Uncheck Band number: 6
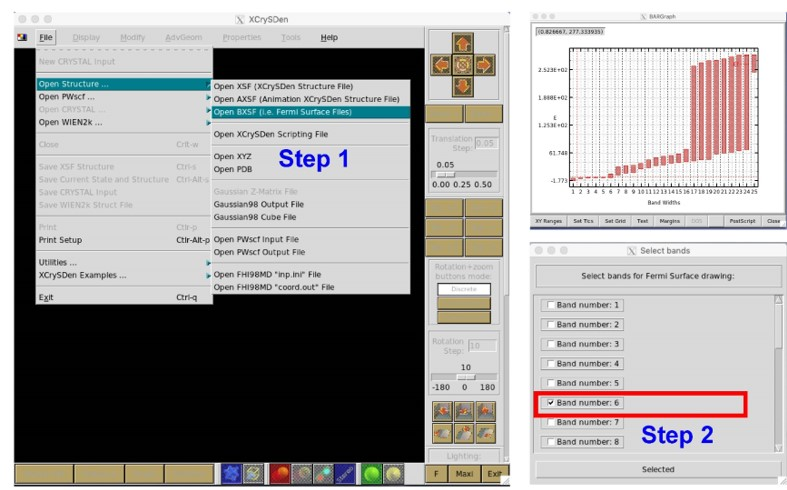The image size is (787, 490). tap(551, 403)
